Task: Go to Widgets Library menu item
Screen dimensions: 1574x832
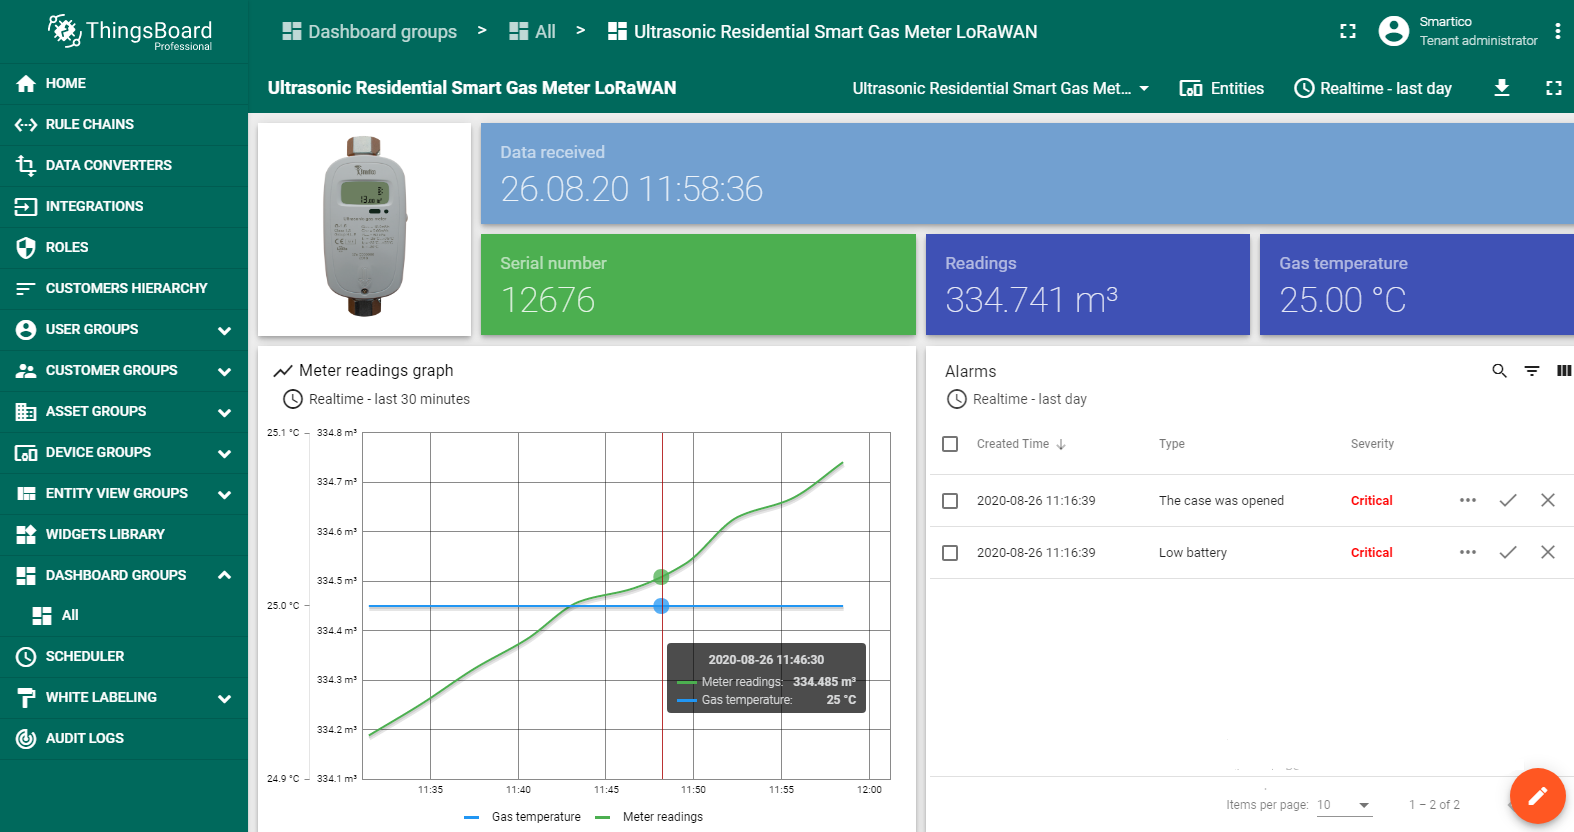Action: tap(104, 534)
